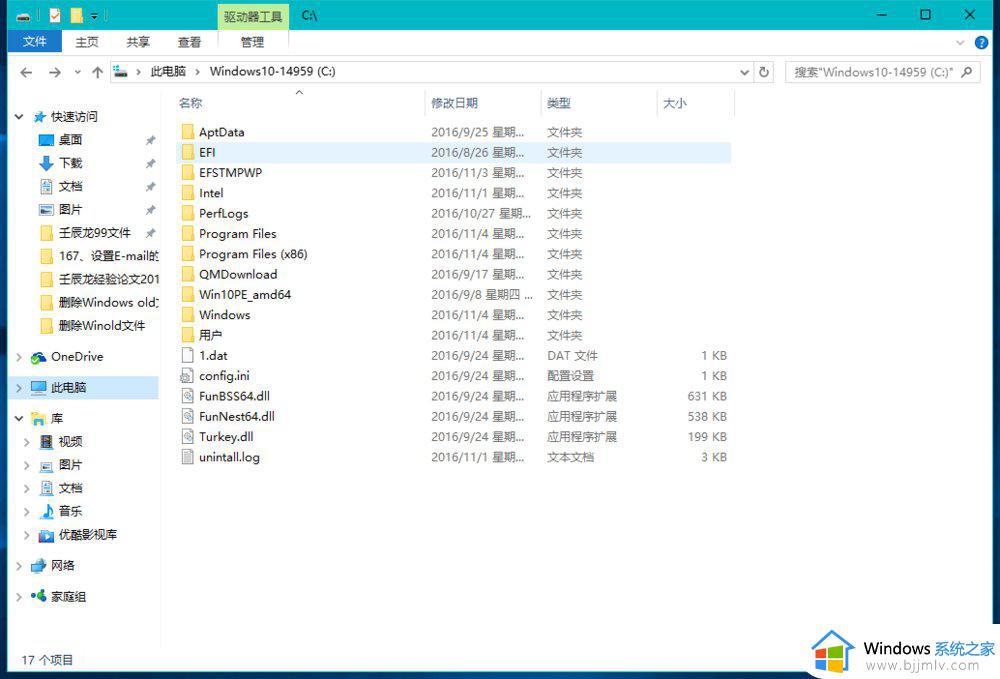Open Explorer help with question mark icon
Screen dimensions: 1000x679
pos(982,43)
